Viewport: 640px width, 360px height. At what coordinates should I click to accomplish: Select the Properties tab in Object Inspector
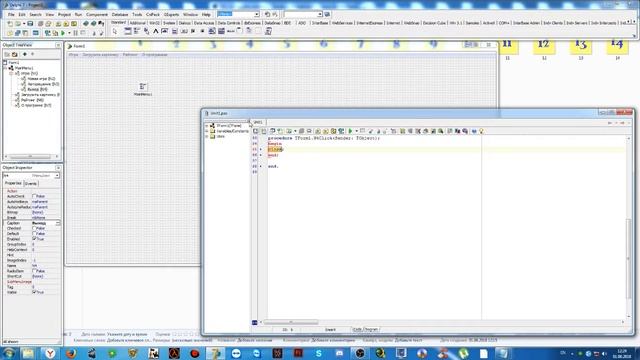click(x=13, y=183)
